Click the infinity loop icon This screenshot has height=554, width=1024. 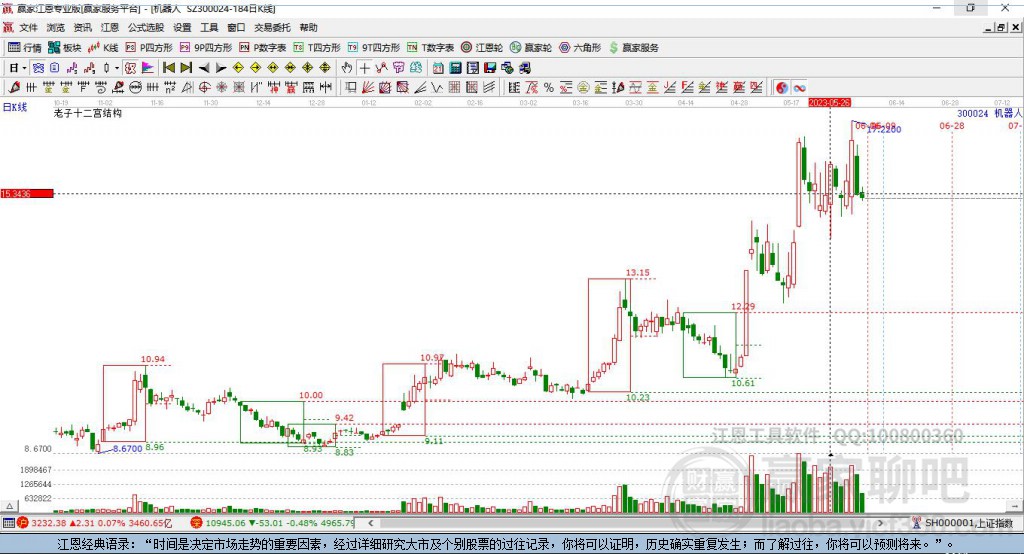[x=799, y=88]
